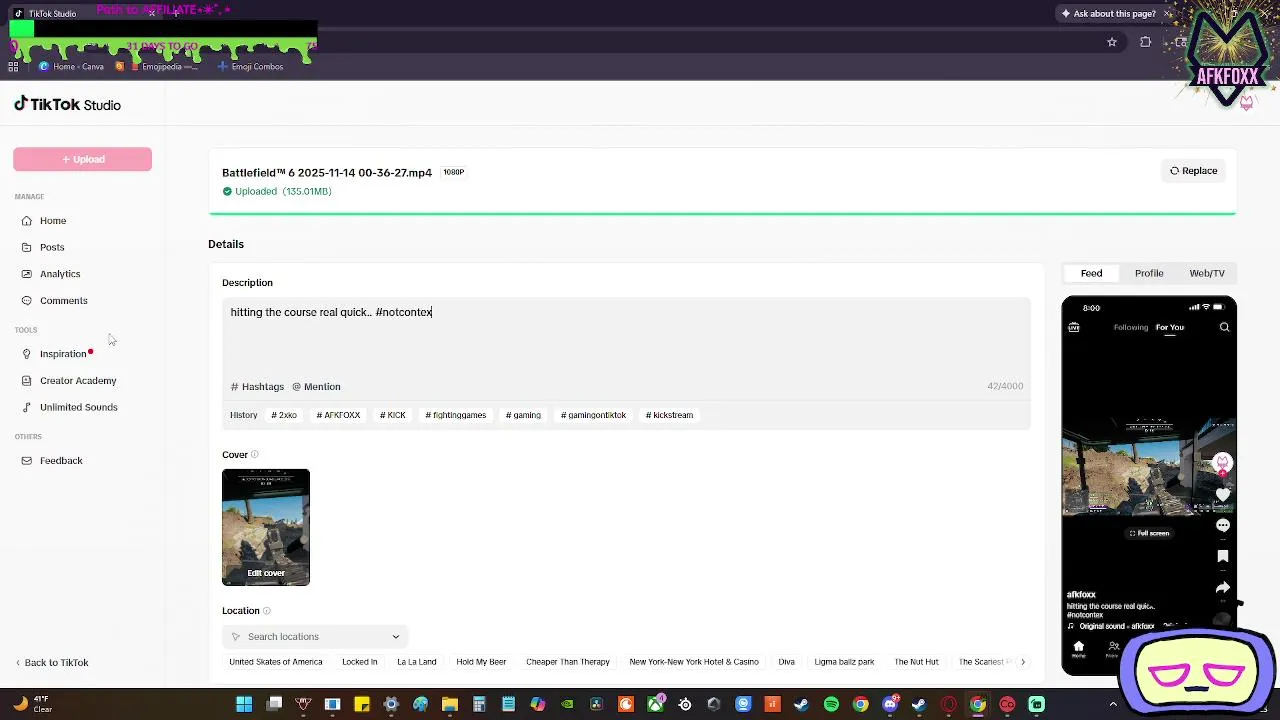Add the #gamingontiktok history hashtag
The height and width of the screenshot is (720, 1280).
(593, 415)
